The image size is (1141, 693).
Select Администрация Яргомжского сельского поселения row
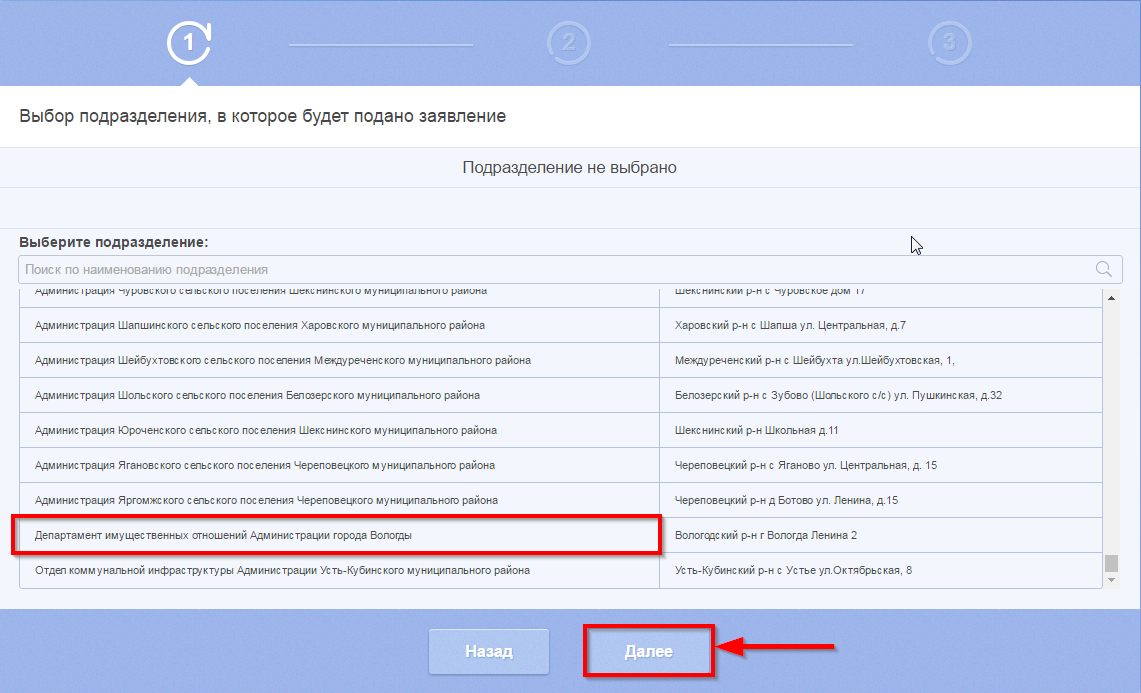(x=266, y=500)
